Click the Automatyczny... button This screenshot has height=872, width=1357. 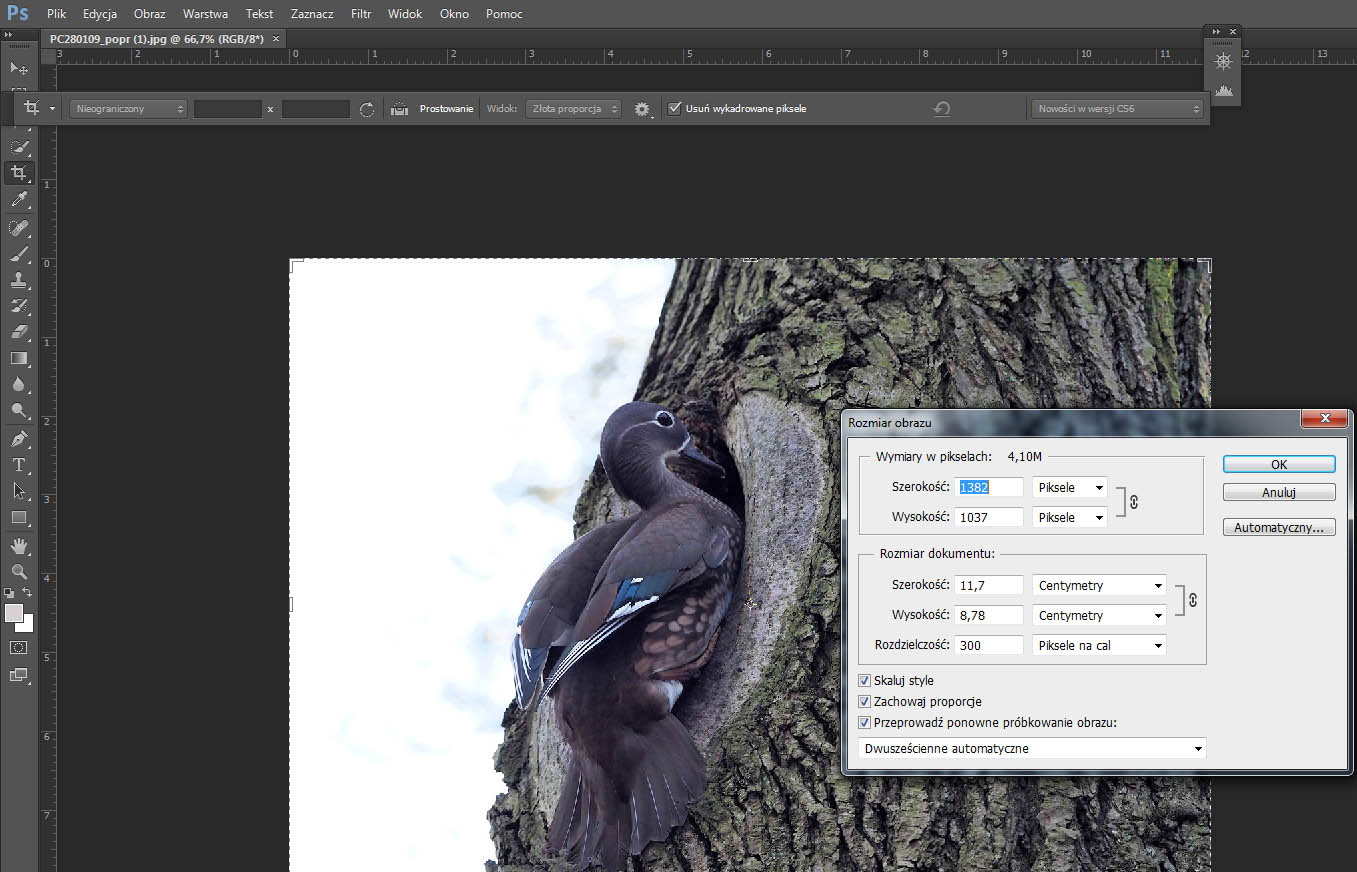[x=1278, y=527]
